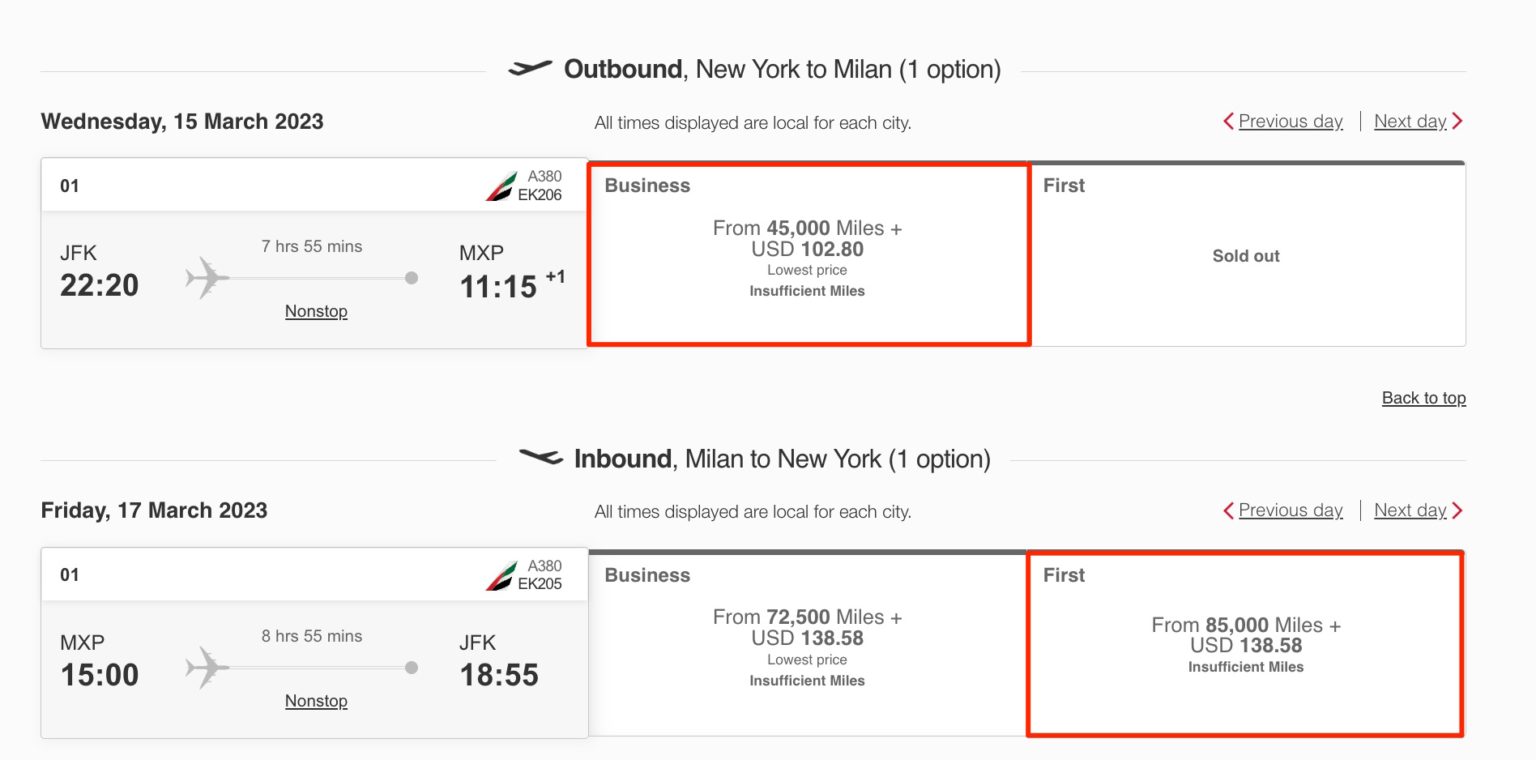Viewport: 1536px width, 760px height.
Task: Click Nonstop on the JFK to MXP flight
Action: click(x=316, y=311)
